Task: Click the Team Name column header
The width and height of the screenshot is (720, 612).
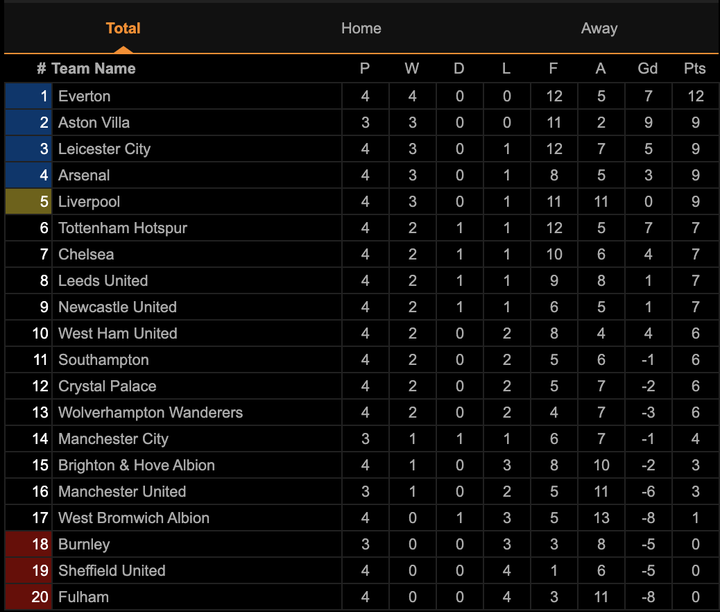Action: [93, 68]
